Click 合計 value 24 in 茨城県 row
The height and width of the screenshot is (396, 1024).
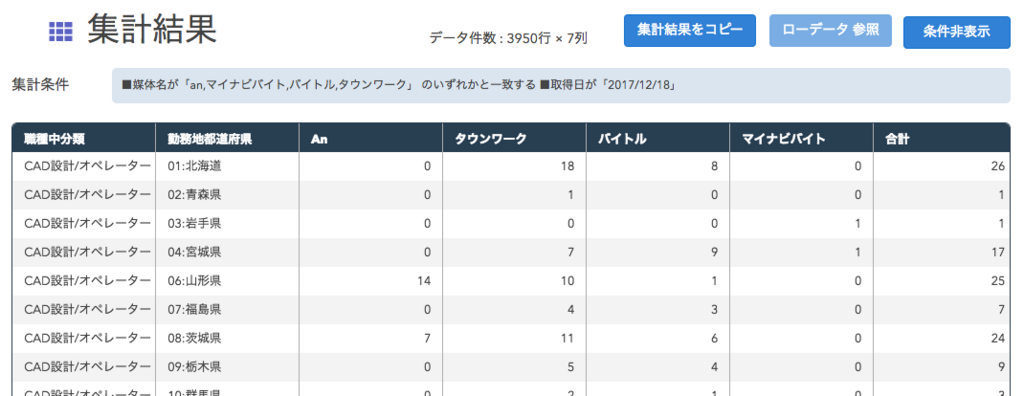pos(997,338)
